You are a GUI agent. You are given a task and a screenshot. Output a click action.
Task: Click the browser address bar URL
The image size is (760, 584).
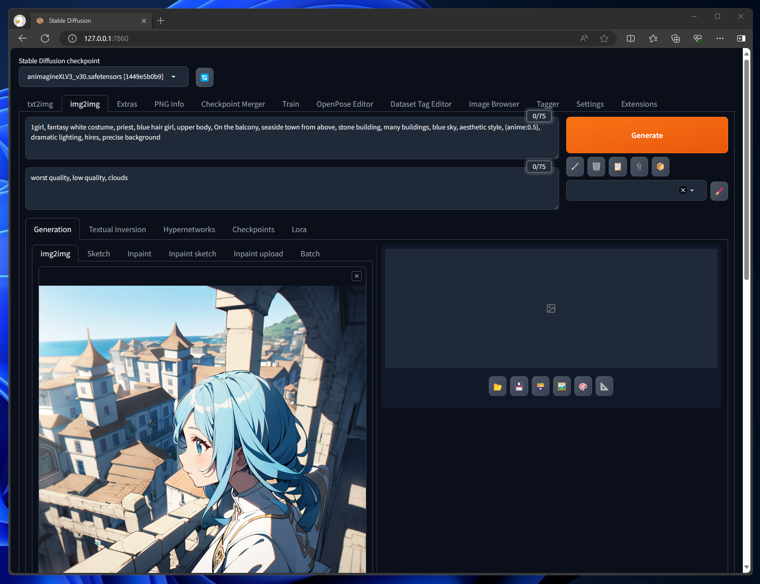(106, 38)
